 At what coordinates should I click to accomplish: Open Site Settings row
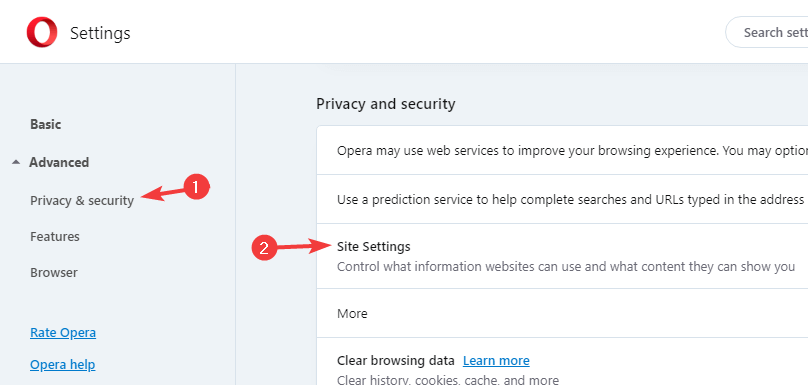pos(562,256)
